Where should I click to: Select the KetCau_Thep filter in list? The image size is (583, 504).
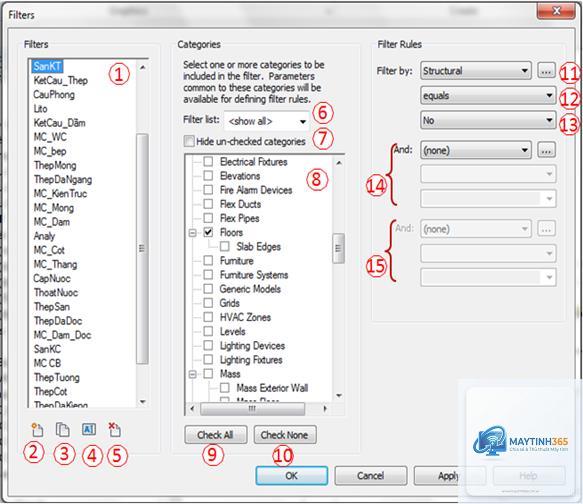pos(61,81)
